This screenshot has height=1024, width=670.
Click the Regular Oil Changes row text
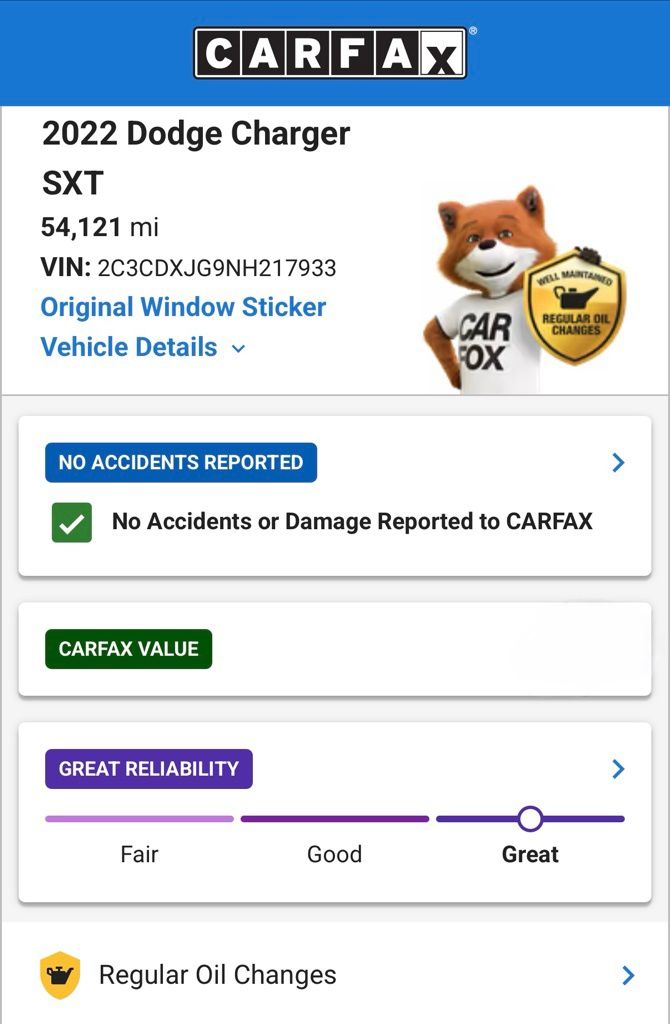(x=217, y=975)
